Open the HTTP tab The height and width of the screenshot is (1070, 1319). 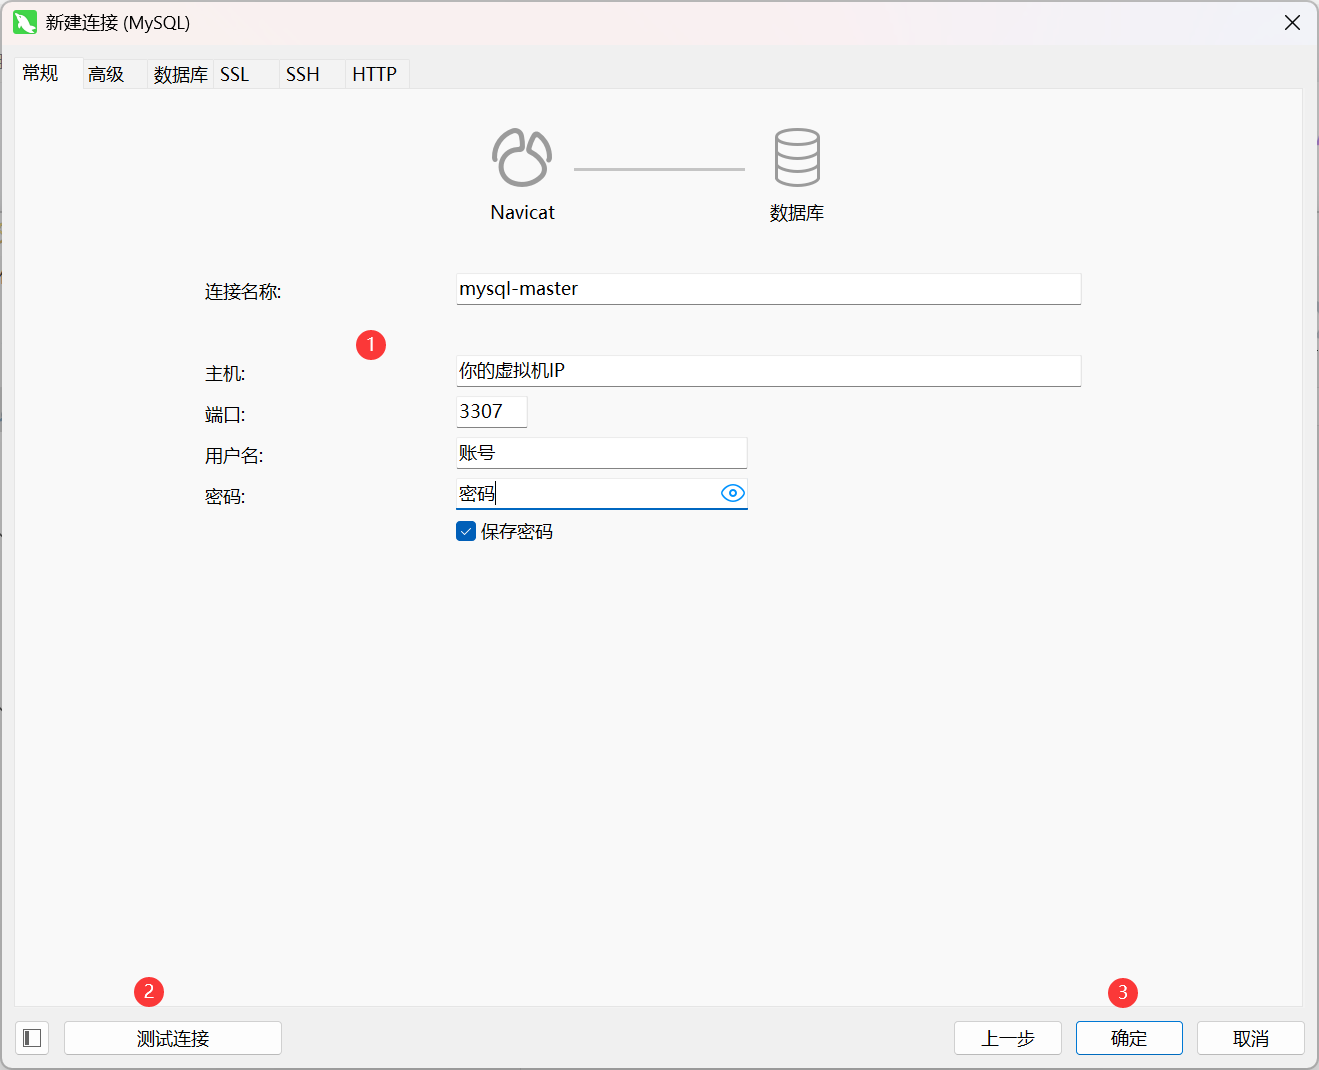pyautogui.click(x=374, y=73)
